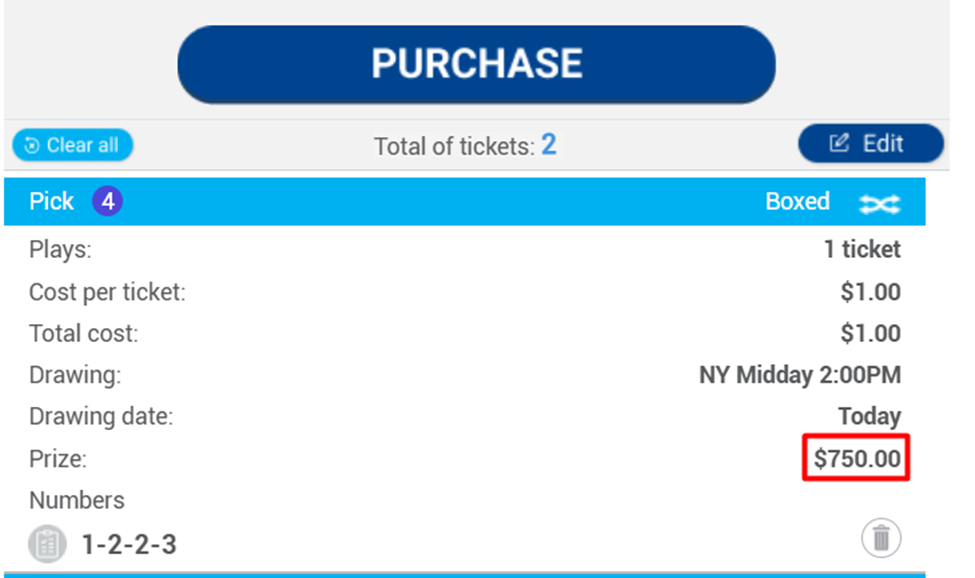The width and height of the screenshot is (975, 578).
Task: Click the Total cost $1.00 amount
Action: 870,333
